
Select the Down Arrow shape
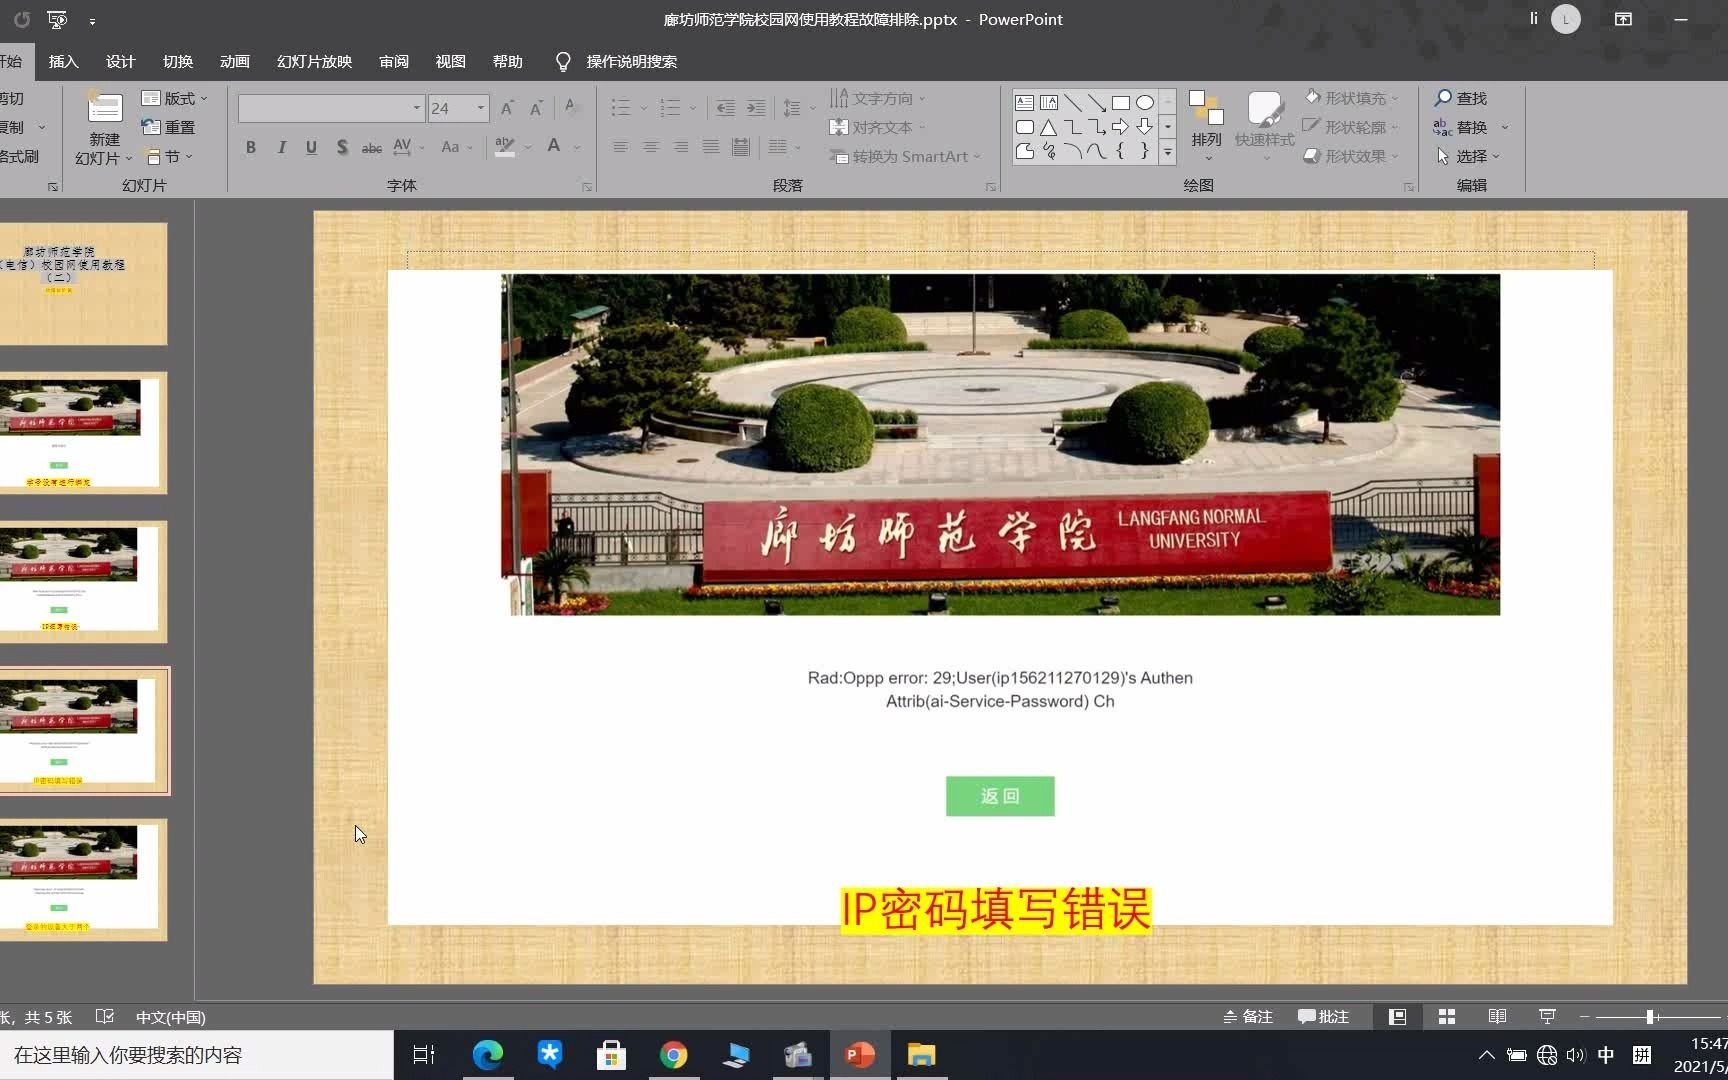pos(1145,127)
